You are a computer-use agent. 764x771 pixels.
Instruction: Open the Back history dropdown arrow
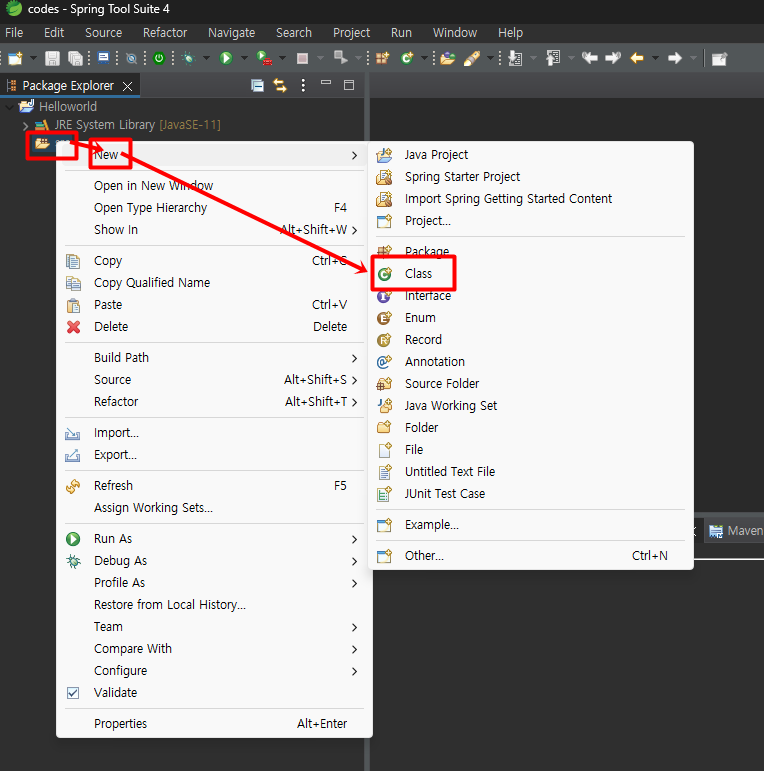coord(655,59)
